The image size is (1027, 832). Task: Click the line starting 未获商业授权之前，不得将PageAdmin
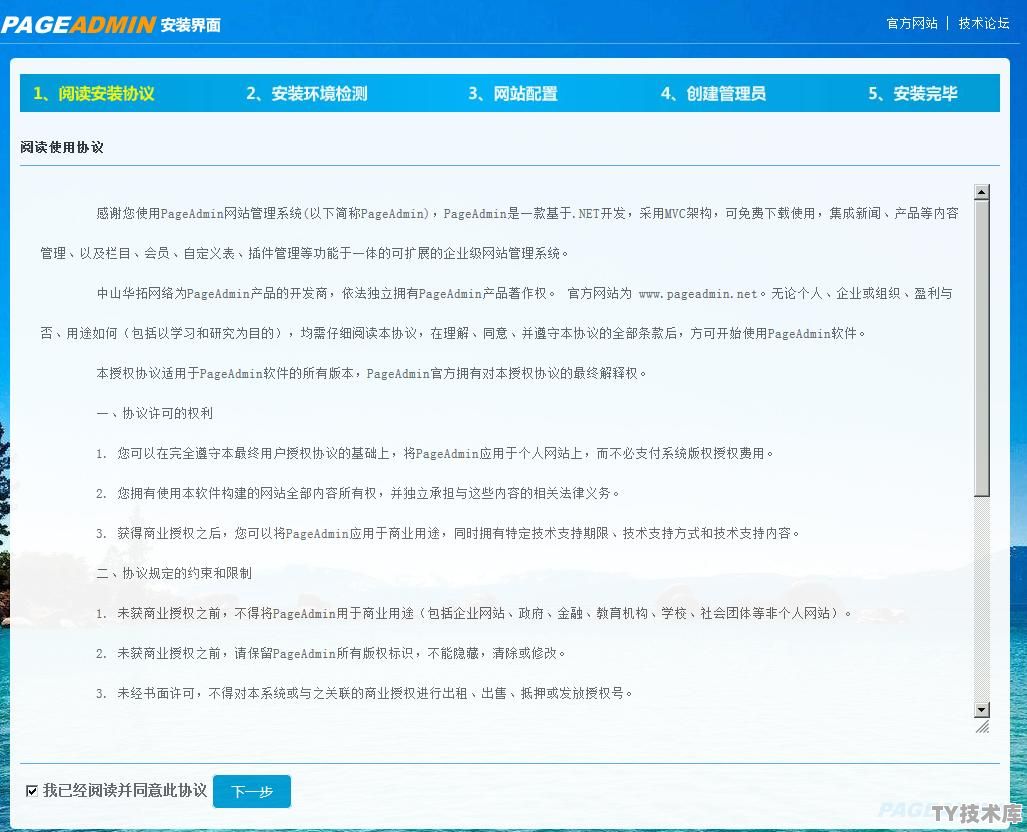click(474, 613)
